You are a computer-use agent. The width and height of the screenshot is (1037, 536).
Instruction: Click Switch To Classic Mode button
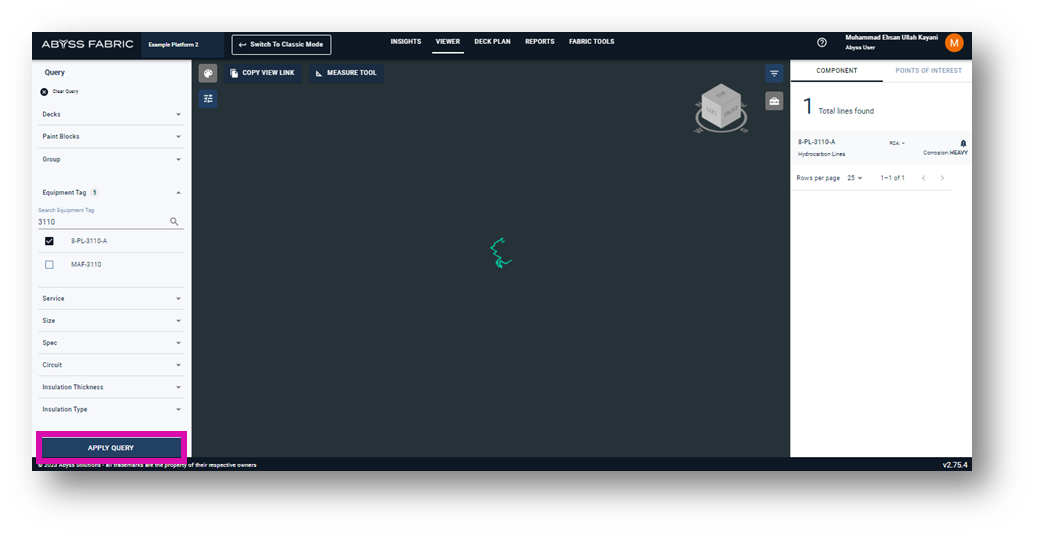tap(281, 45)
